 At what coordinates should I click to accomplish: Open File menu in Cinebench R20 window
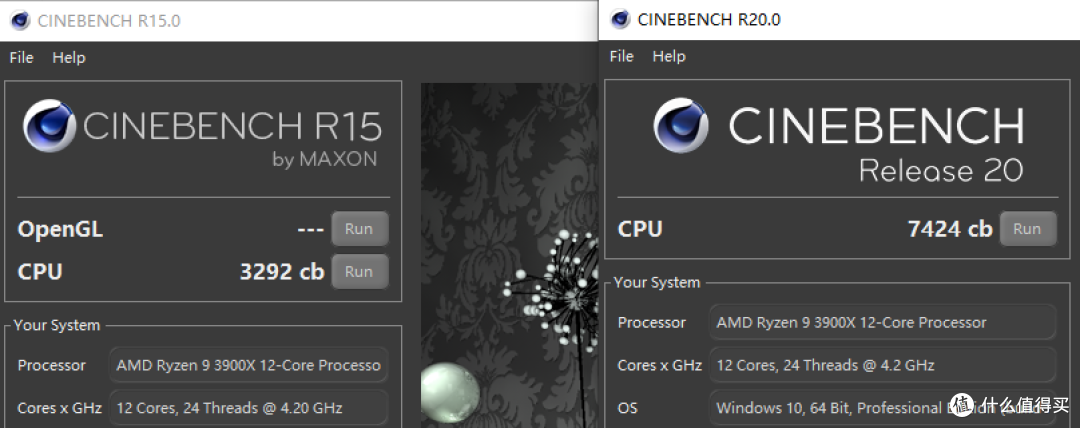point(621,56)
